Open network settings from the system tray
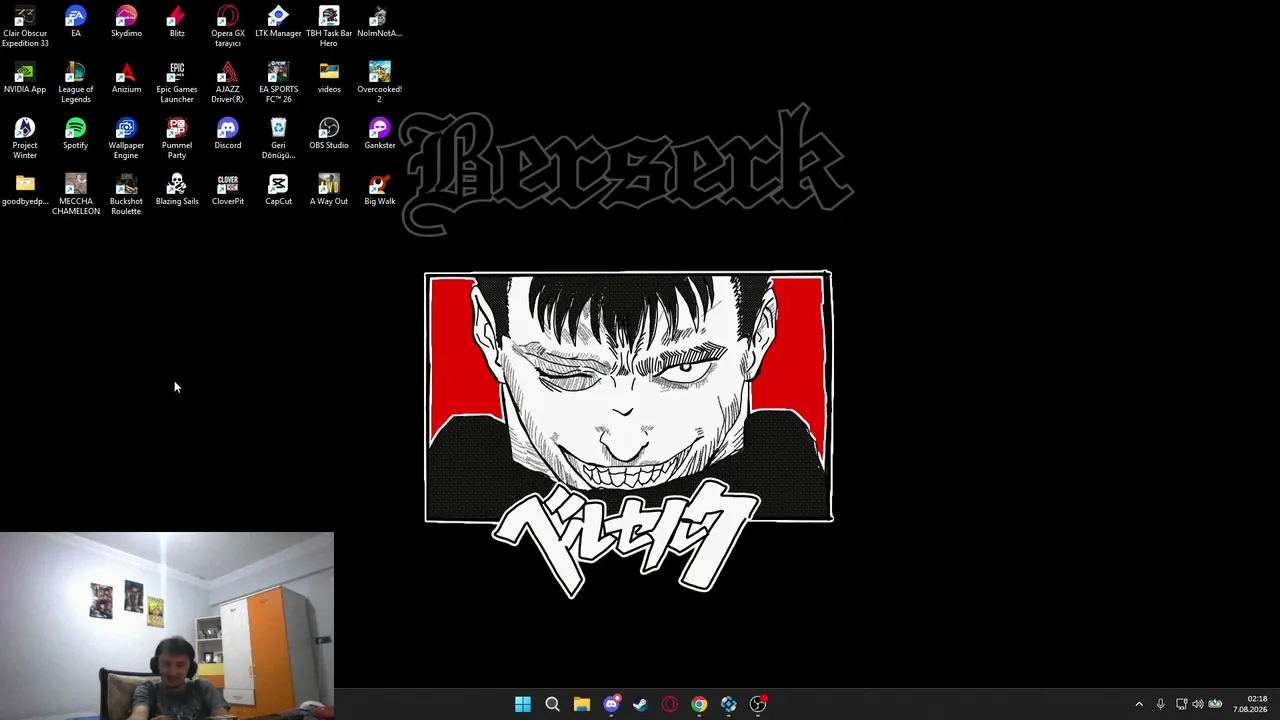1280x720 pixels. tap(1181, 704)
